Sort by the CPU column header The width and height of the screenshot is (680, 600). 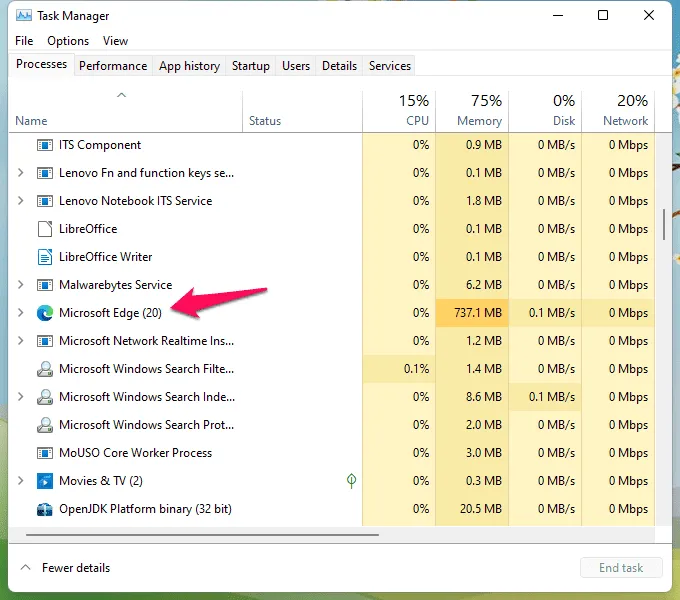pos(399,111)
